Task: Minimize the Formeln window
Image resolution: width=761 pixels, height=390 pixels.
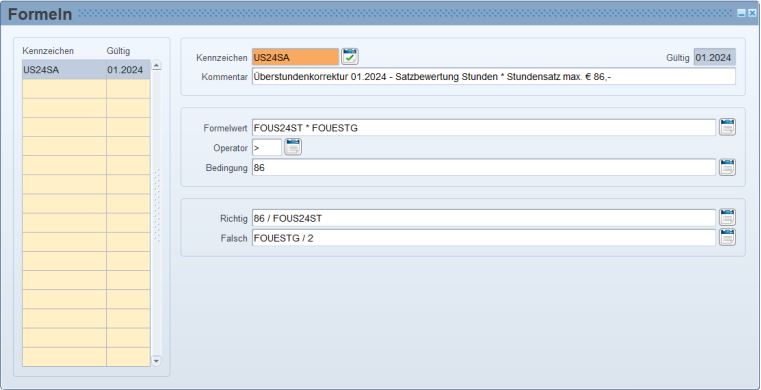Action: tap(741, 14)
